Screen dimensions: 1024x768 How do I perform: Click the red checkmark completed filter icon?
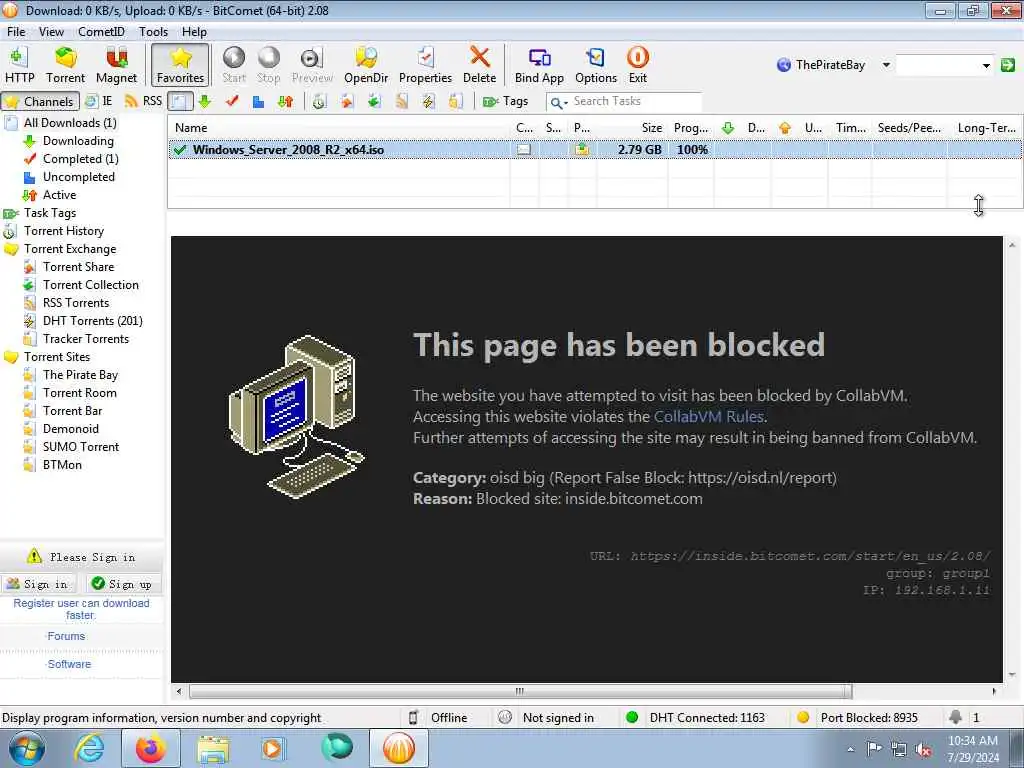(x=232, y=101)
